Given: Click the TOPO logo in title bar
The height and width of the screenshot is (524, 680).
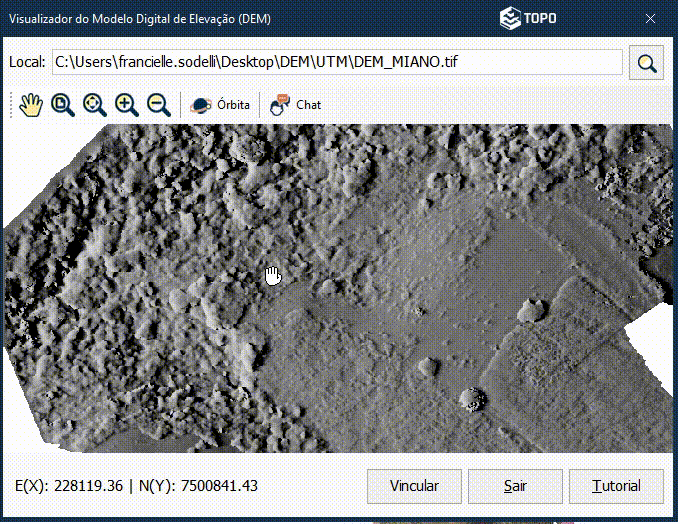Looking at the screenshot, I should point(529,19).
